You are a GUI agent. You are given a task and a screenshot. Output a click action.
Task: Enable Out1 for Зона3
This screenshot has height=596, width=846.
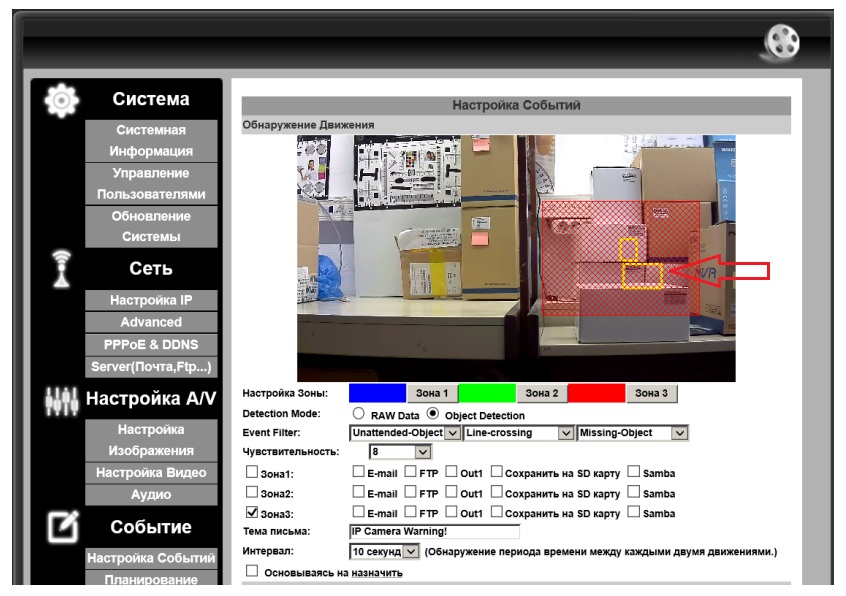(x=452, y=511)
